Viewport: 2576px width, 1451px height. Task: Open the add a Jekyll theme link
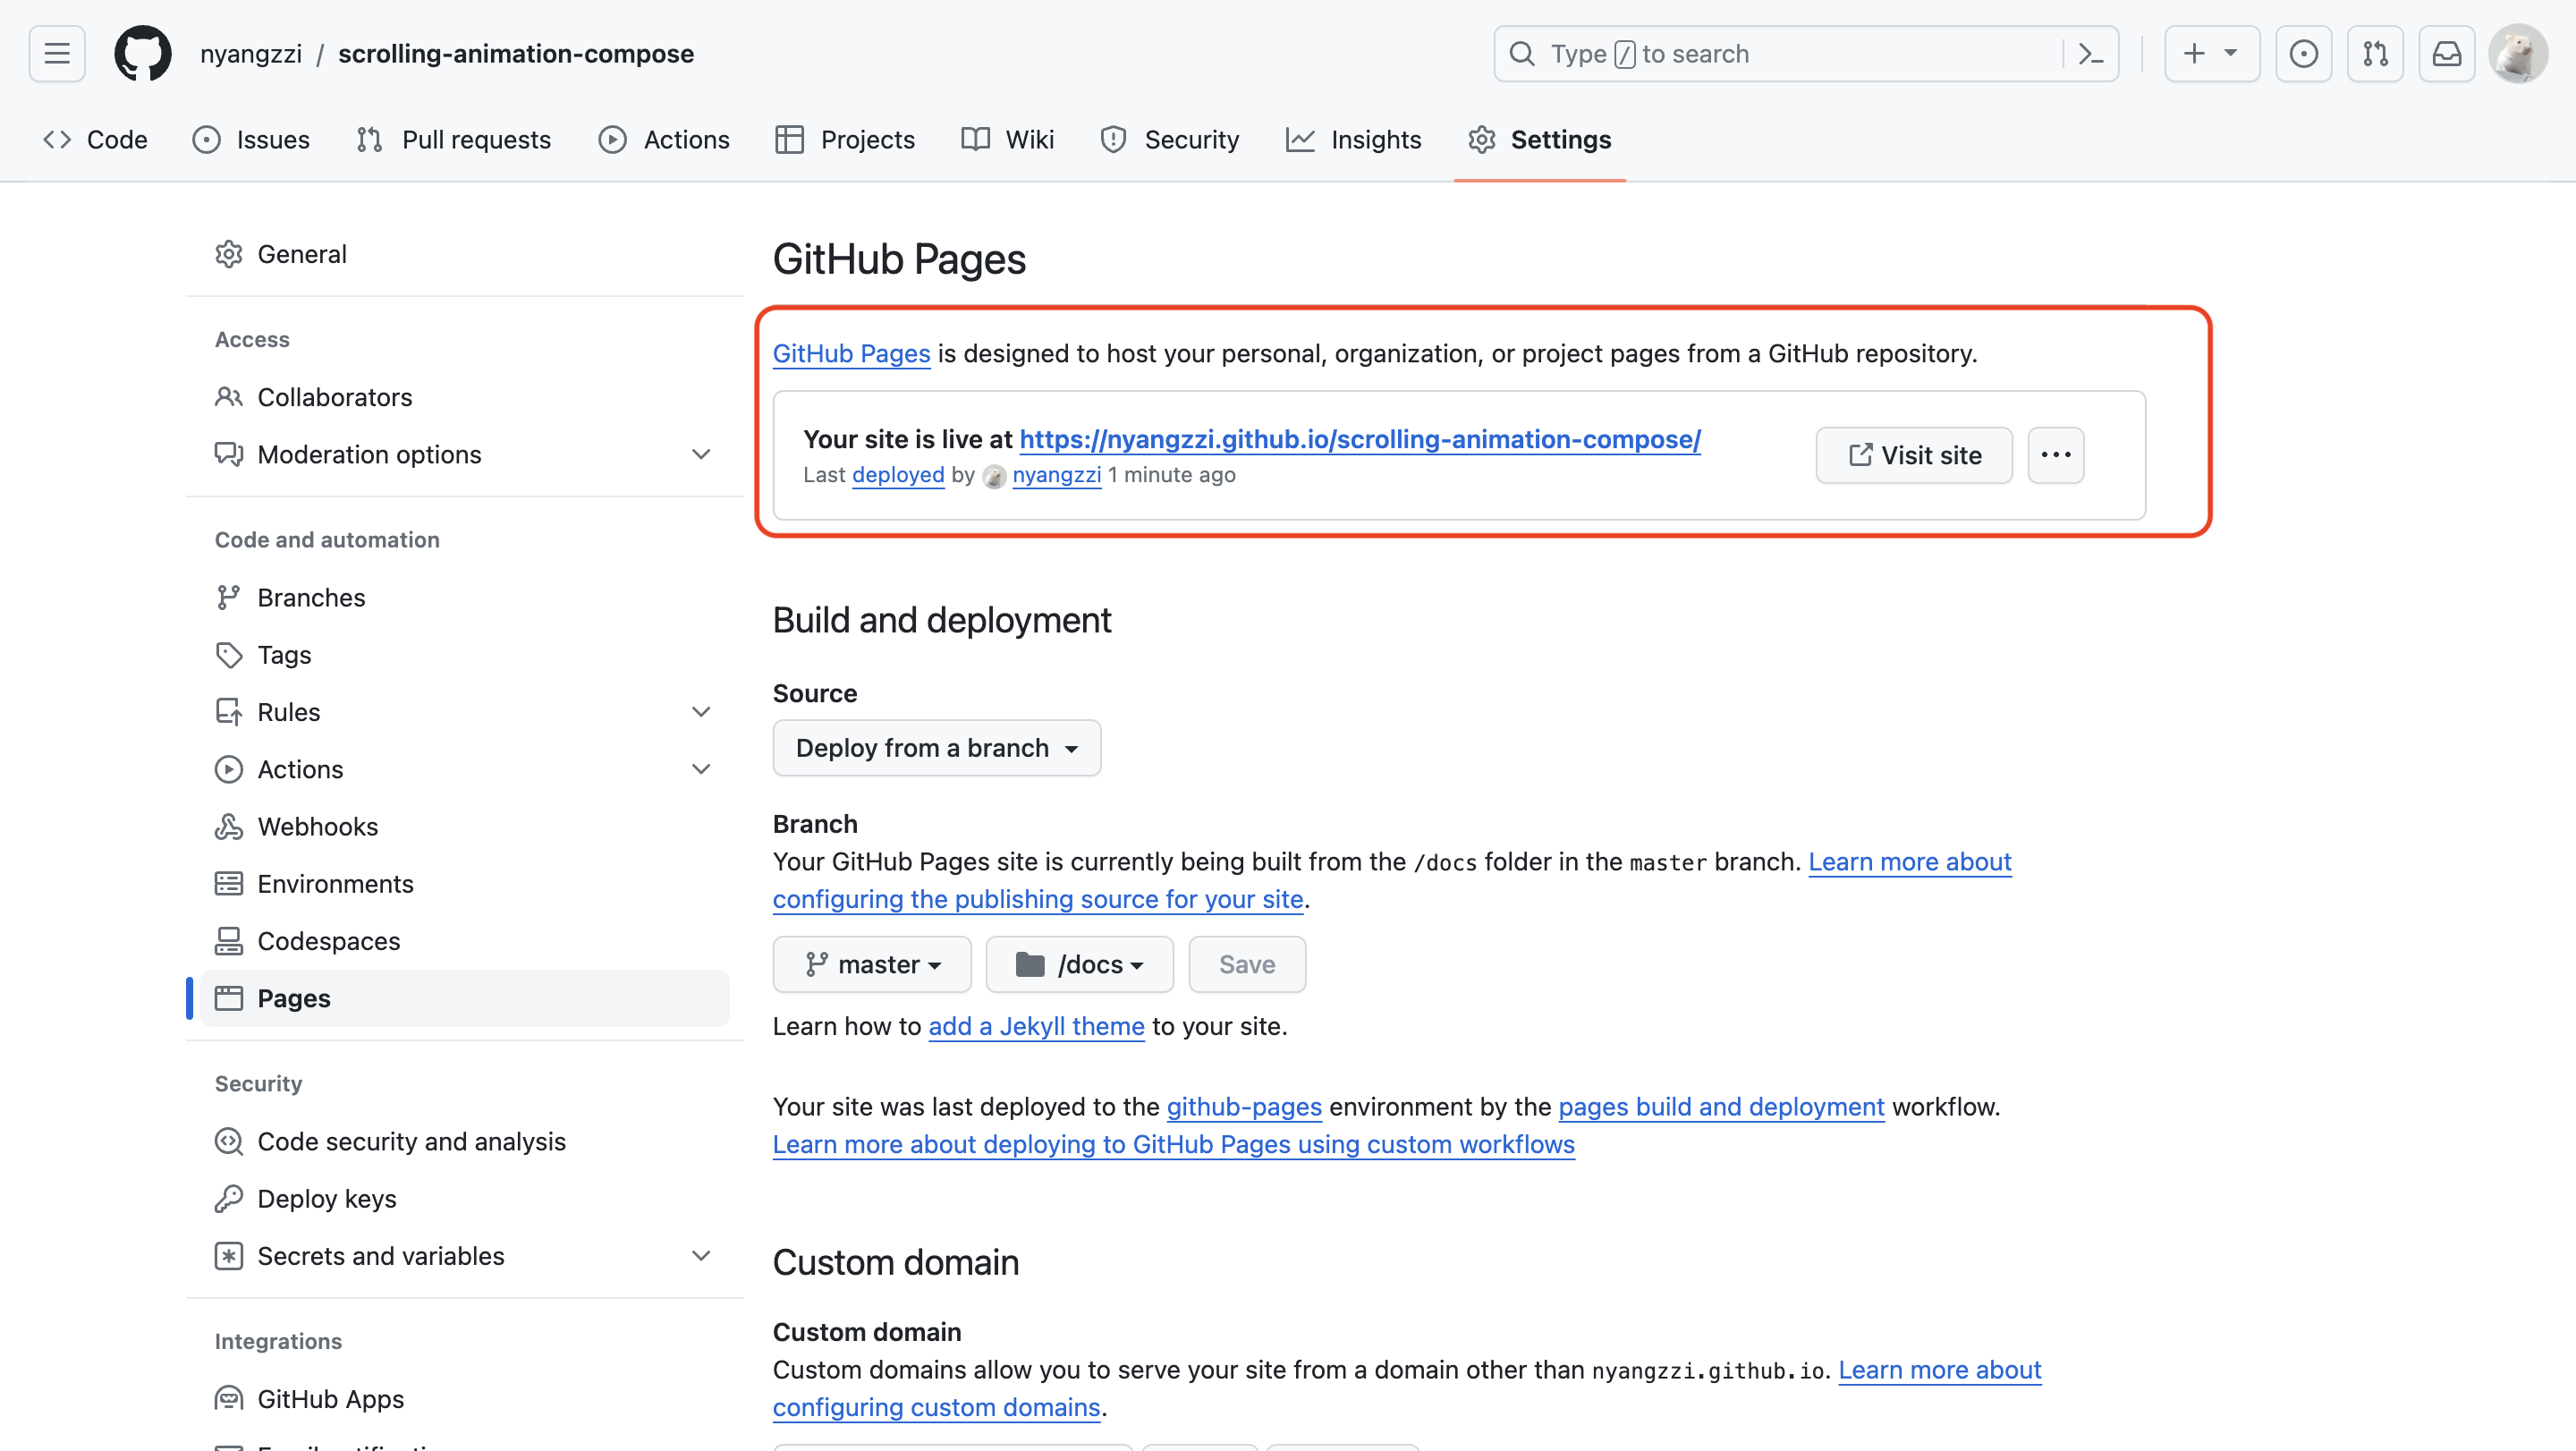[1036, 1026]
